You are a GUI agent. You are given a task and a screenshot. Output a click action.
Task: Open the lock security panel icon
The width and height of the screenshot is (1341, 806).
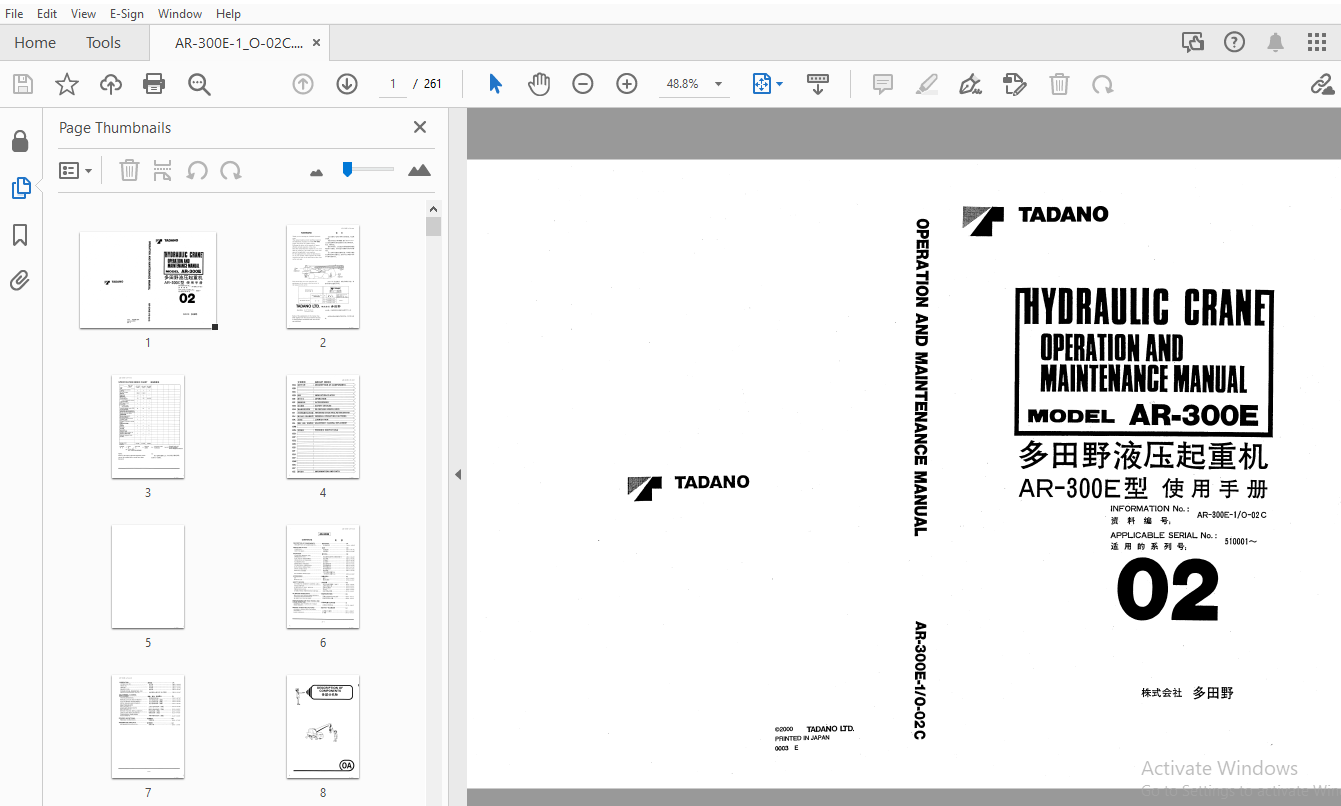point(20,141)
